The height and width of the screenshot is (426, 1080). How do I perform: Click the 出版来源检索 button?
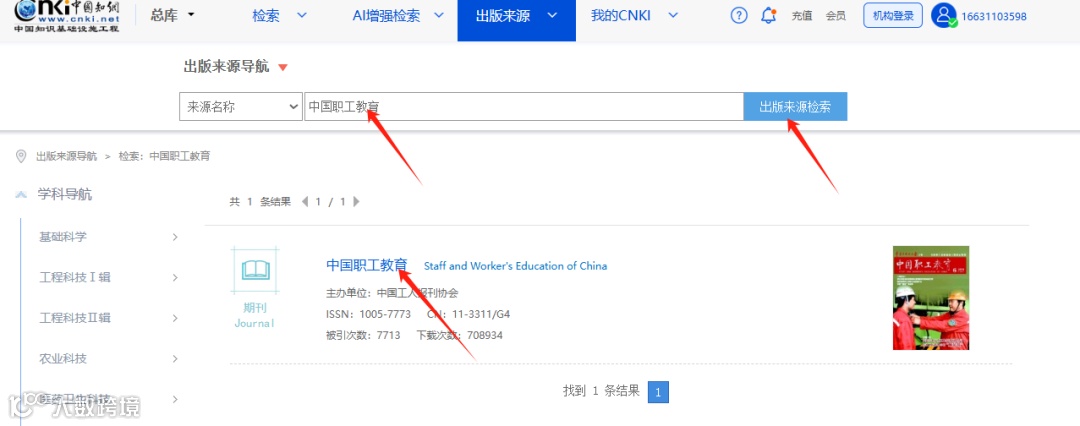795,107
